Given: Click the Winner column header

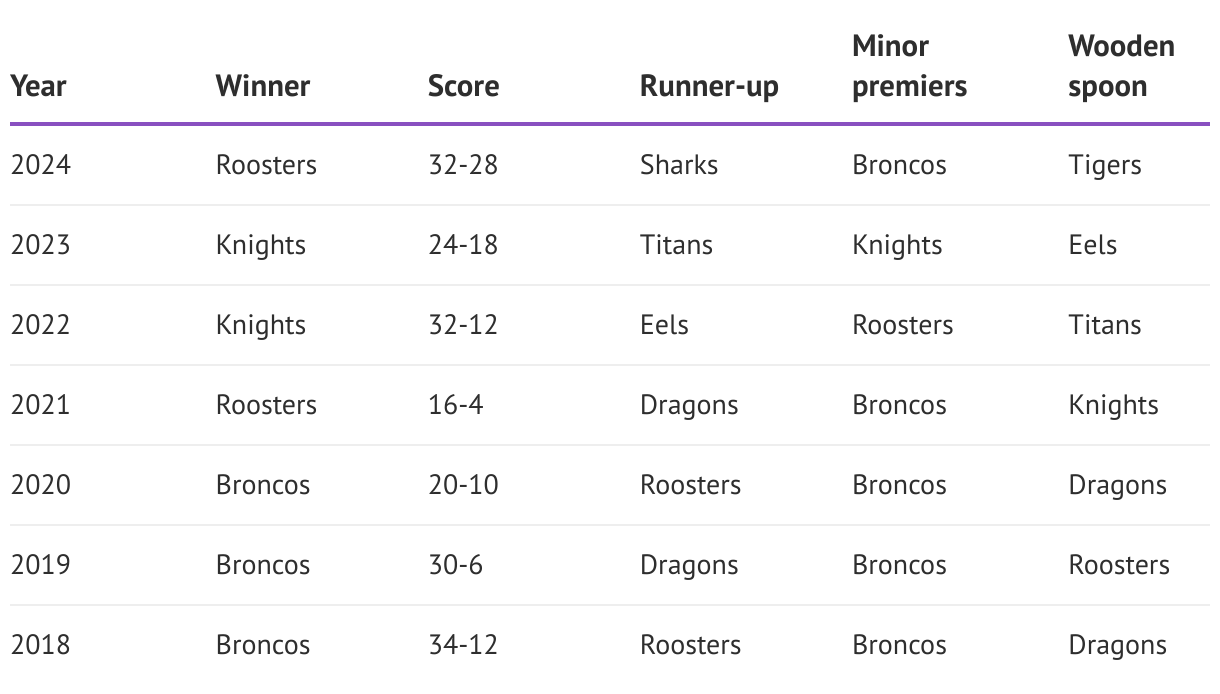Looking at the screenshot, I should pyautogui.click(x=263, y=86).
